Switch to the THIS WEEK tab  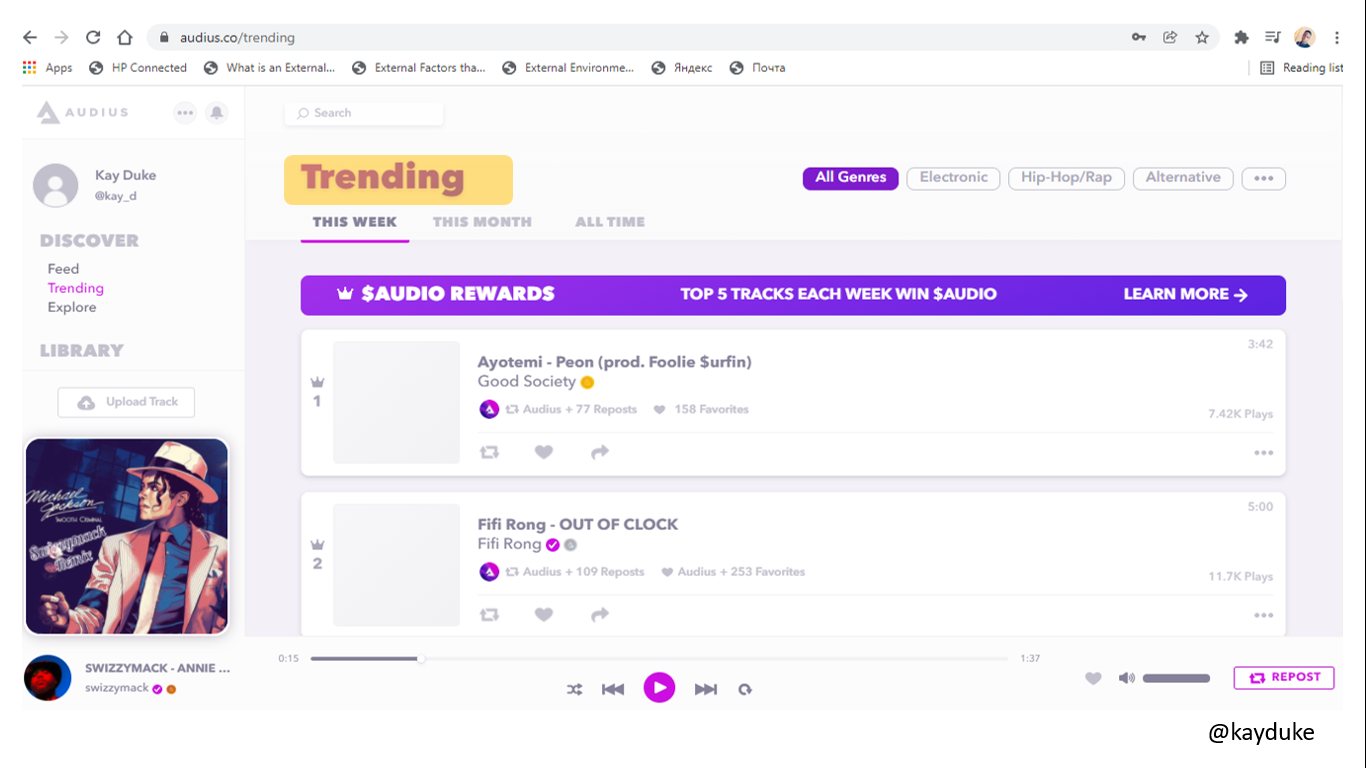pos(355,222)
